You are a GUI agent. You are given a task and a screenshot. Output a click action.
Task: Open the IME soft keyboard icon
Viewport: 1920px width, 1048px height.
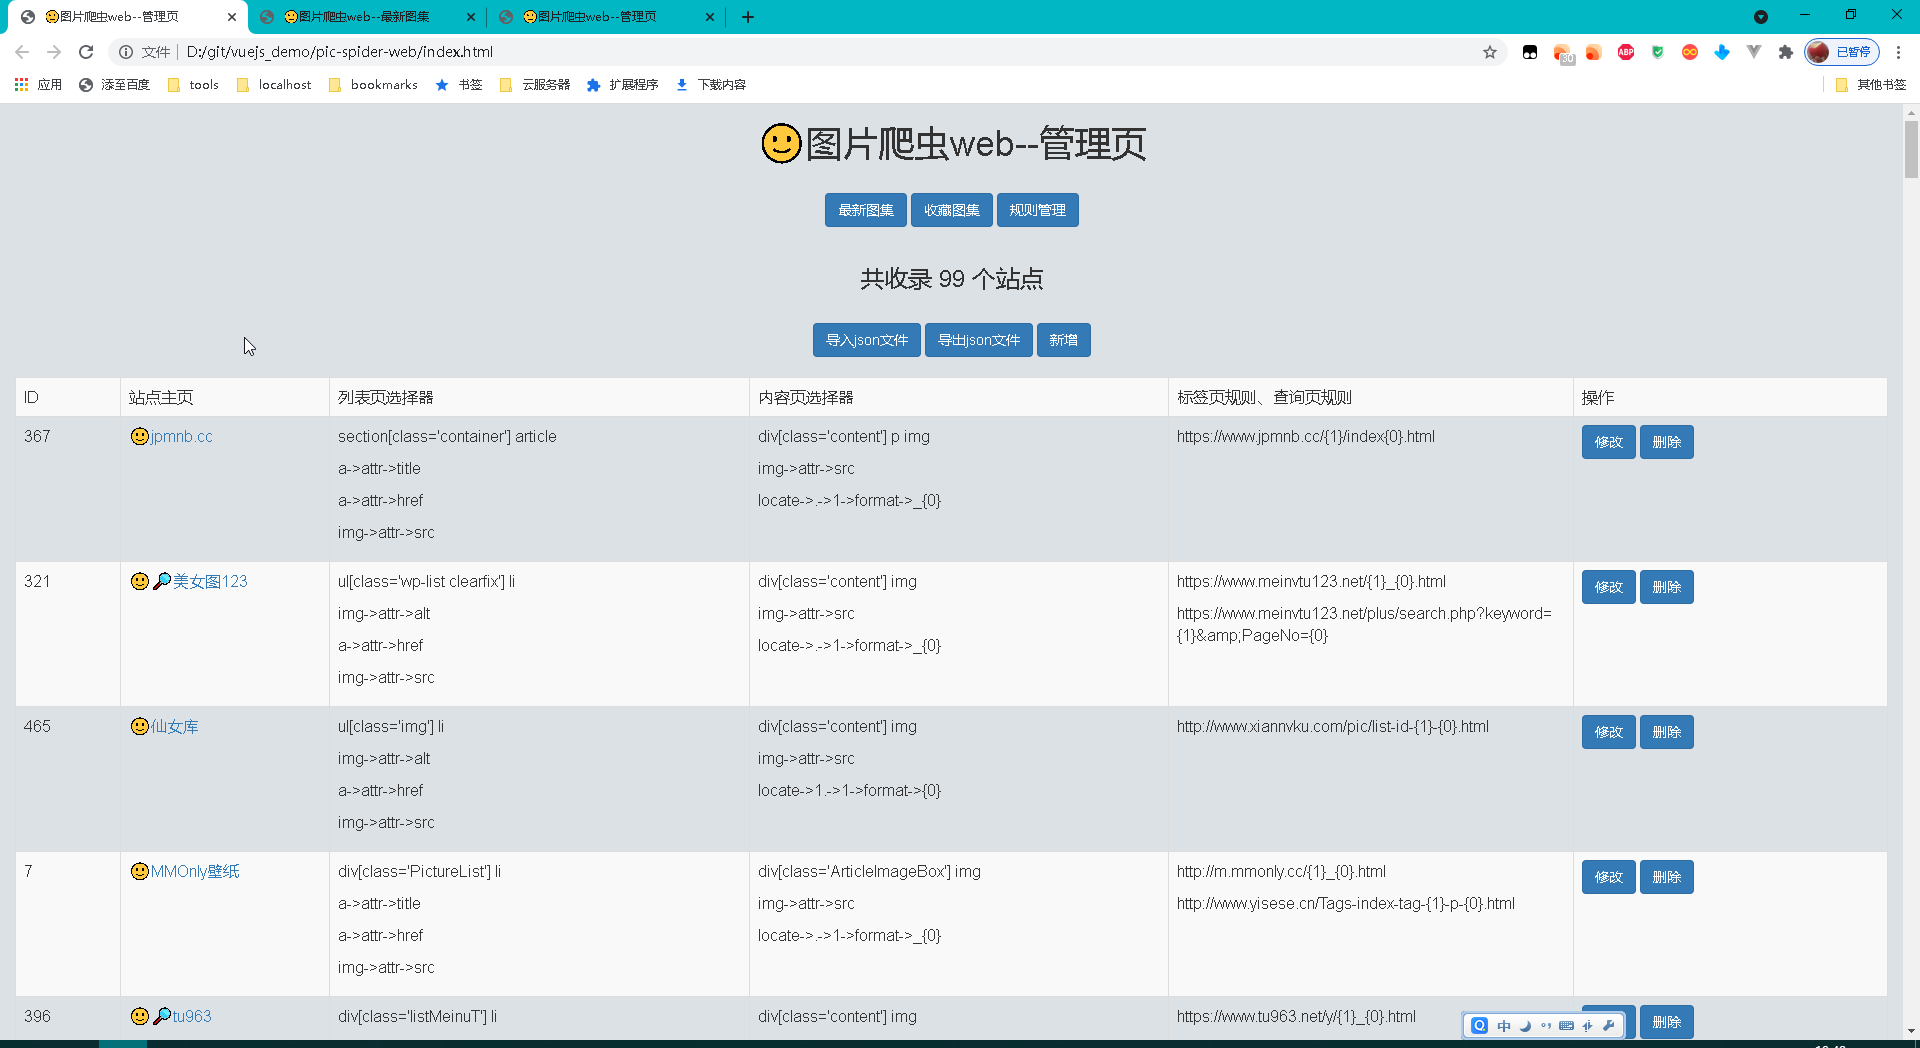point(1567,1025)
